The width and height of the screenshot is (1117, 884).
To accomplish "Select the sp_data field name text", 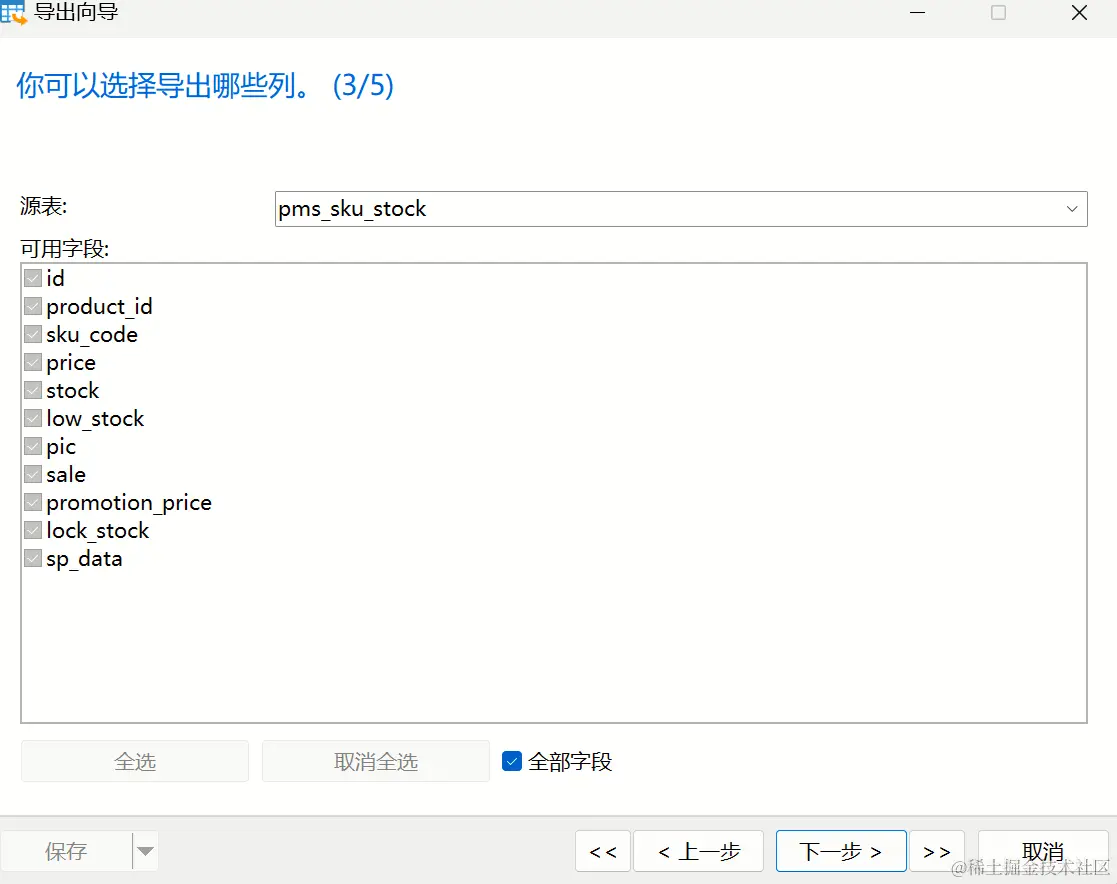I will tap(84, 559).
